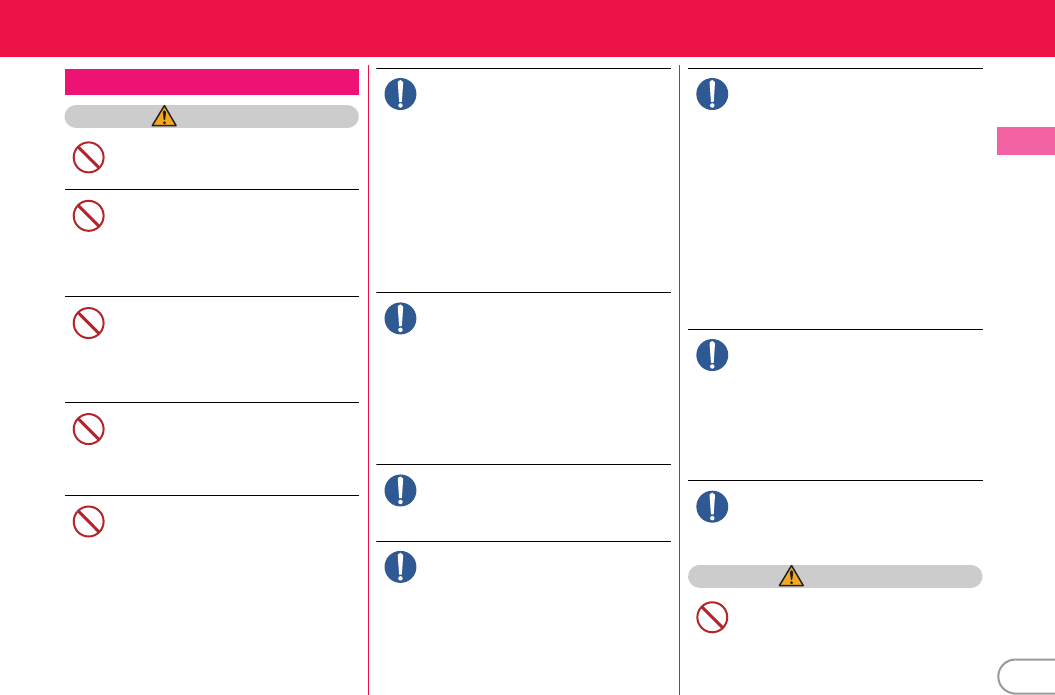Select the second blue exclamation icon in the middle column
This screenshot has height=695, width=1055.
point(401,318)
